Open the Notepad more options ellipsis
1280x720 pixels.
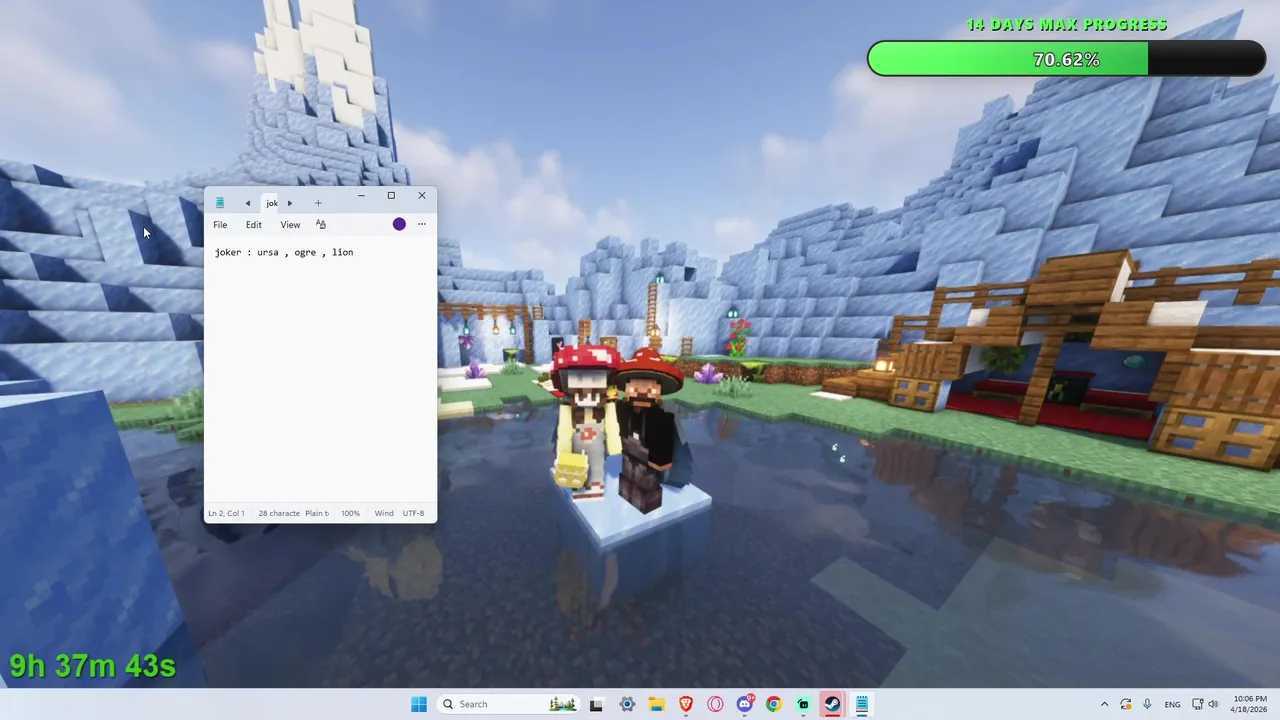[422, 224]
